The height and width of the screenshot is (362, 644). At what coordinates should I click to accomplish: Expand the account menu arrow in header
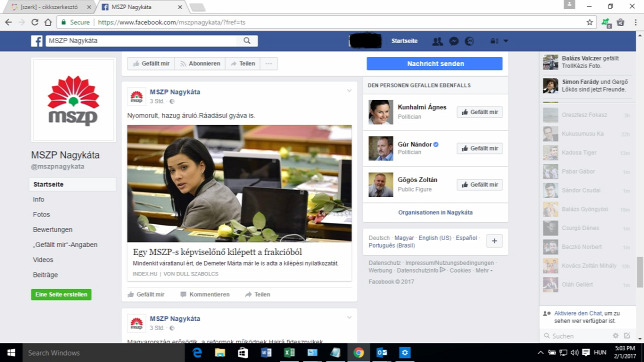pos(506,41)
